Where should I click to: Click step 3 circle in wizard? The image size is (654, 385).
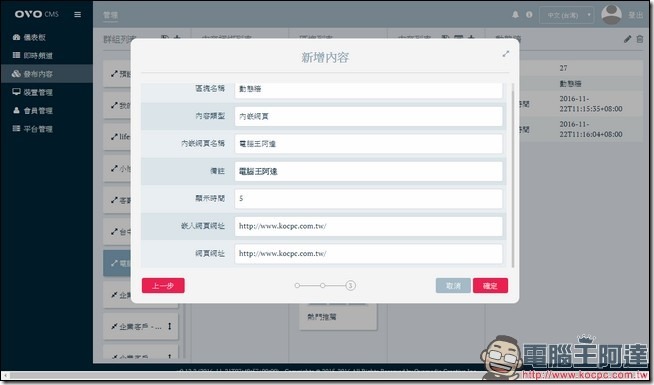pos(350,286)
